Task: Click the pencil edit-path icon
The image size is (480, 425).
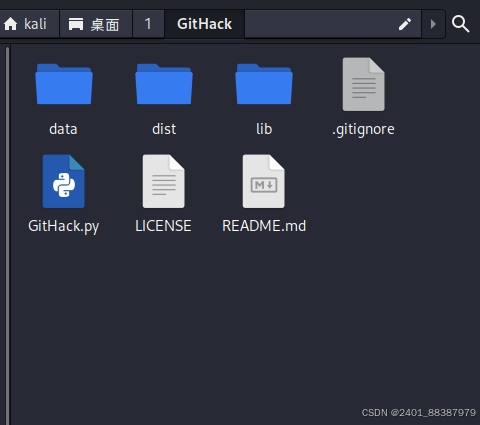Action: (405, 24)
